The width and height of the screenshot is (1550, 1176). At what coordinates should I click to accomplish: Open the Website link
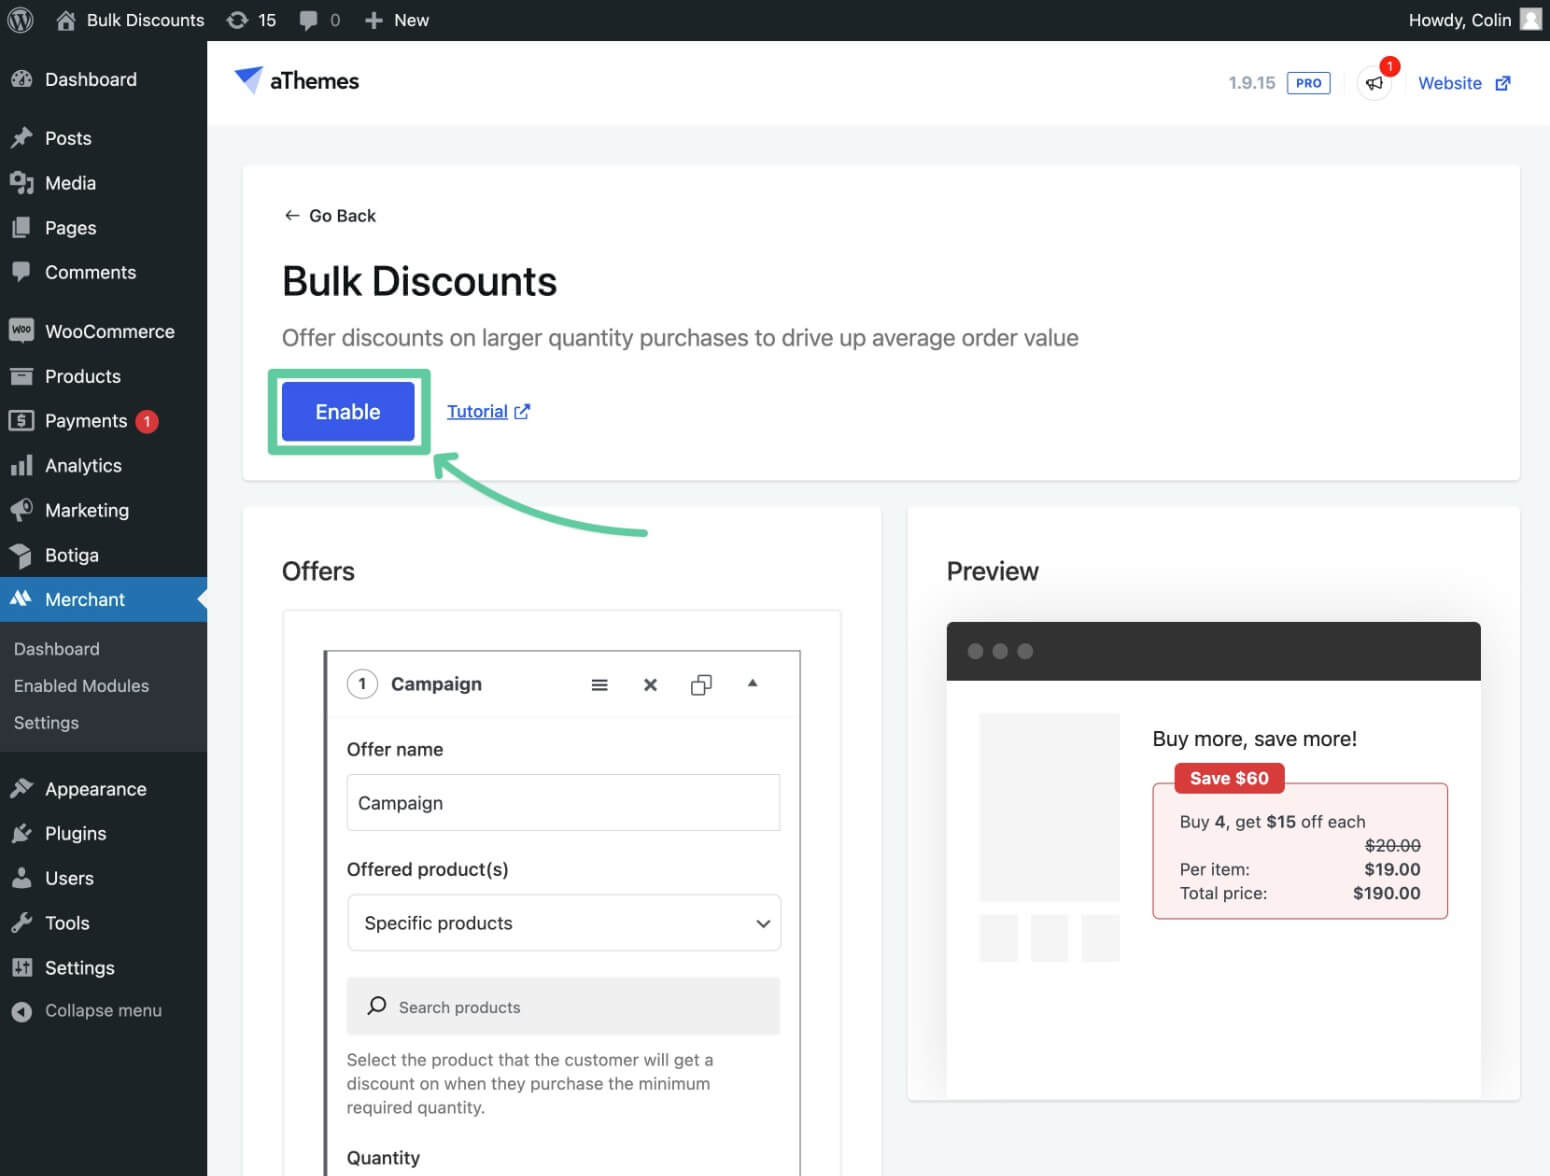point(1450,83)
